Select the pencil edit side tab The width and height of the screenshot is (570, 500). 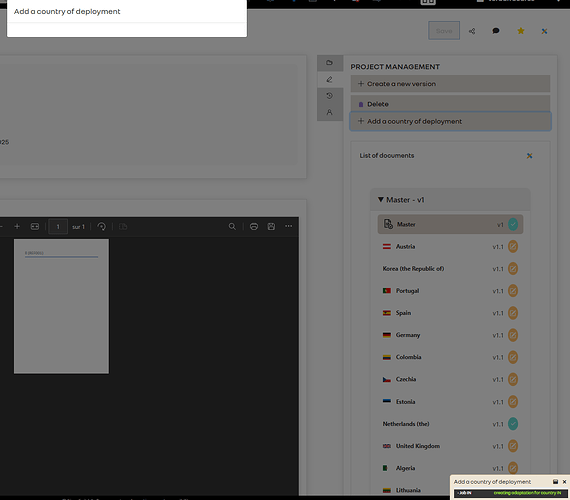pyautogui.click(x=330, y=79)
